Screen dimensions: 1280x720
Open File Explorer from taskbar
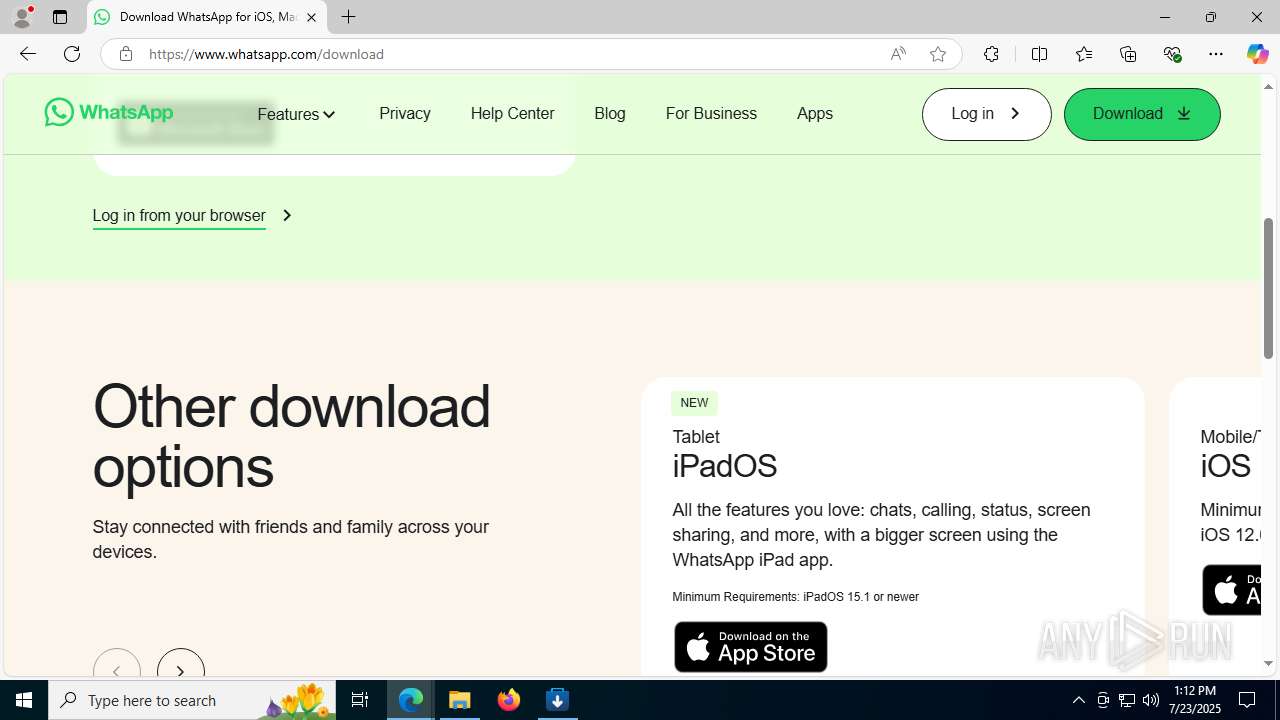click(460, 700)
